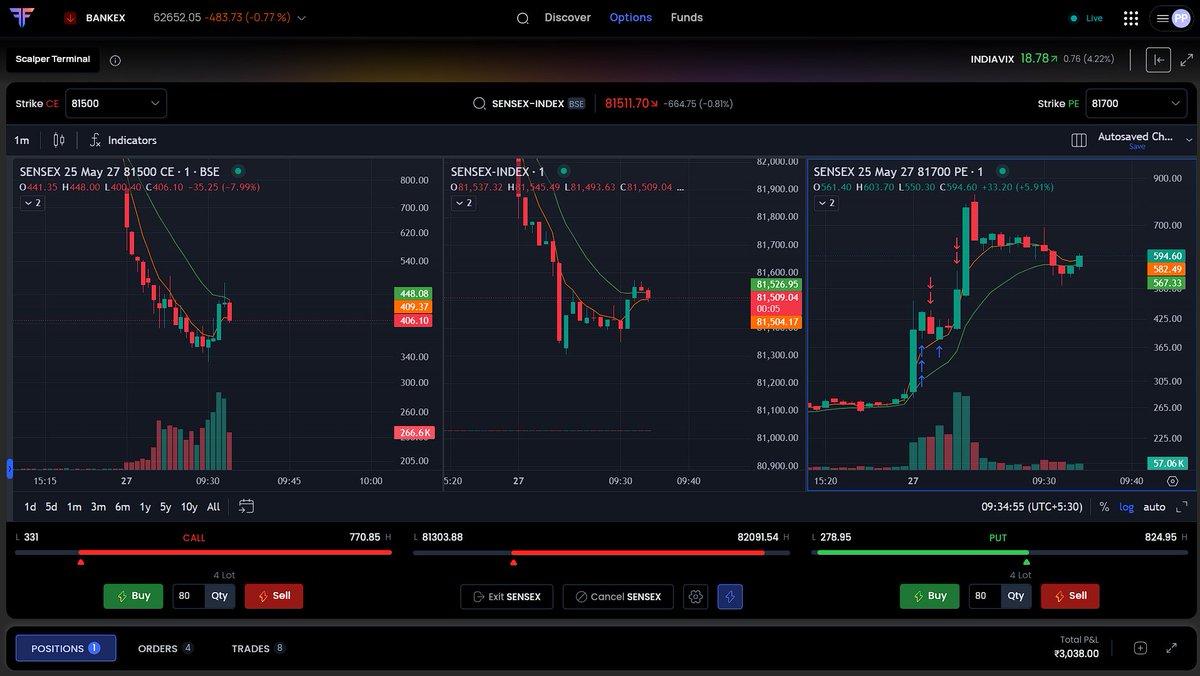Click the SENSEX index low-high range bar
Screen dimensions: 1200x676
tap(601, 552)
